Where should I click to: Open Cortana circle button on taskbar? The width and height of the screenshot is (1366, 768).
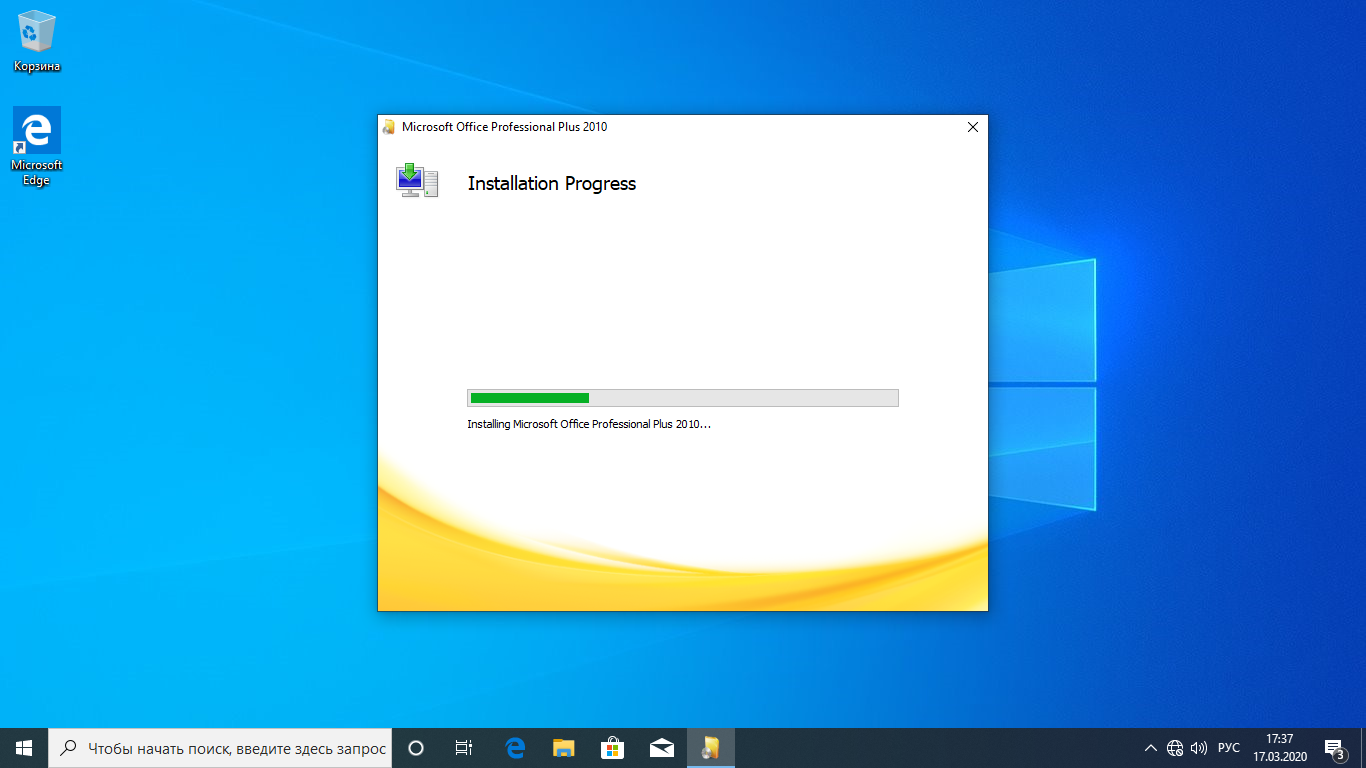(x=416, y=748)
